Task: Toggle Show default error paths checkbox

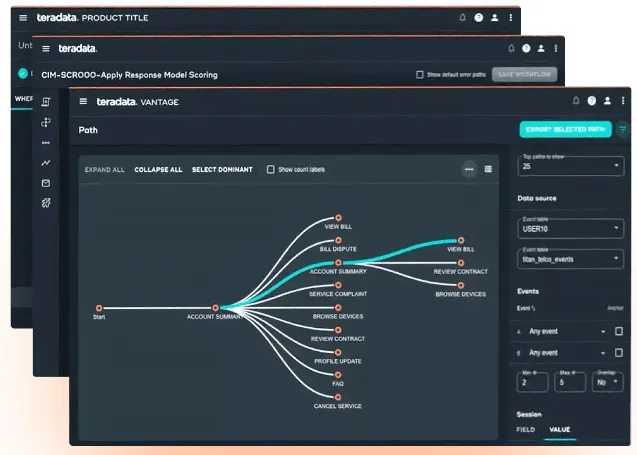Action: [420, 75]
